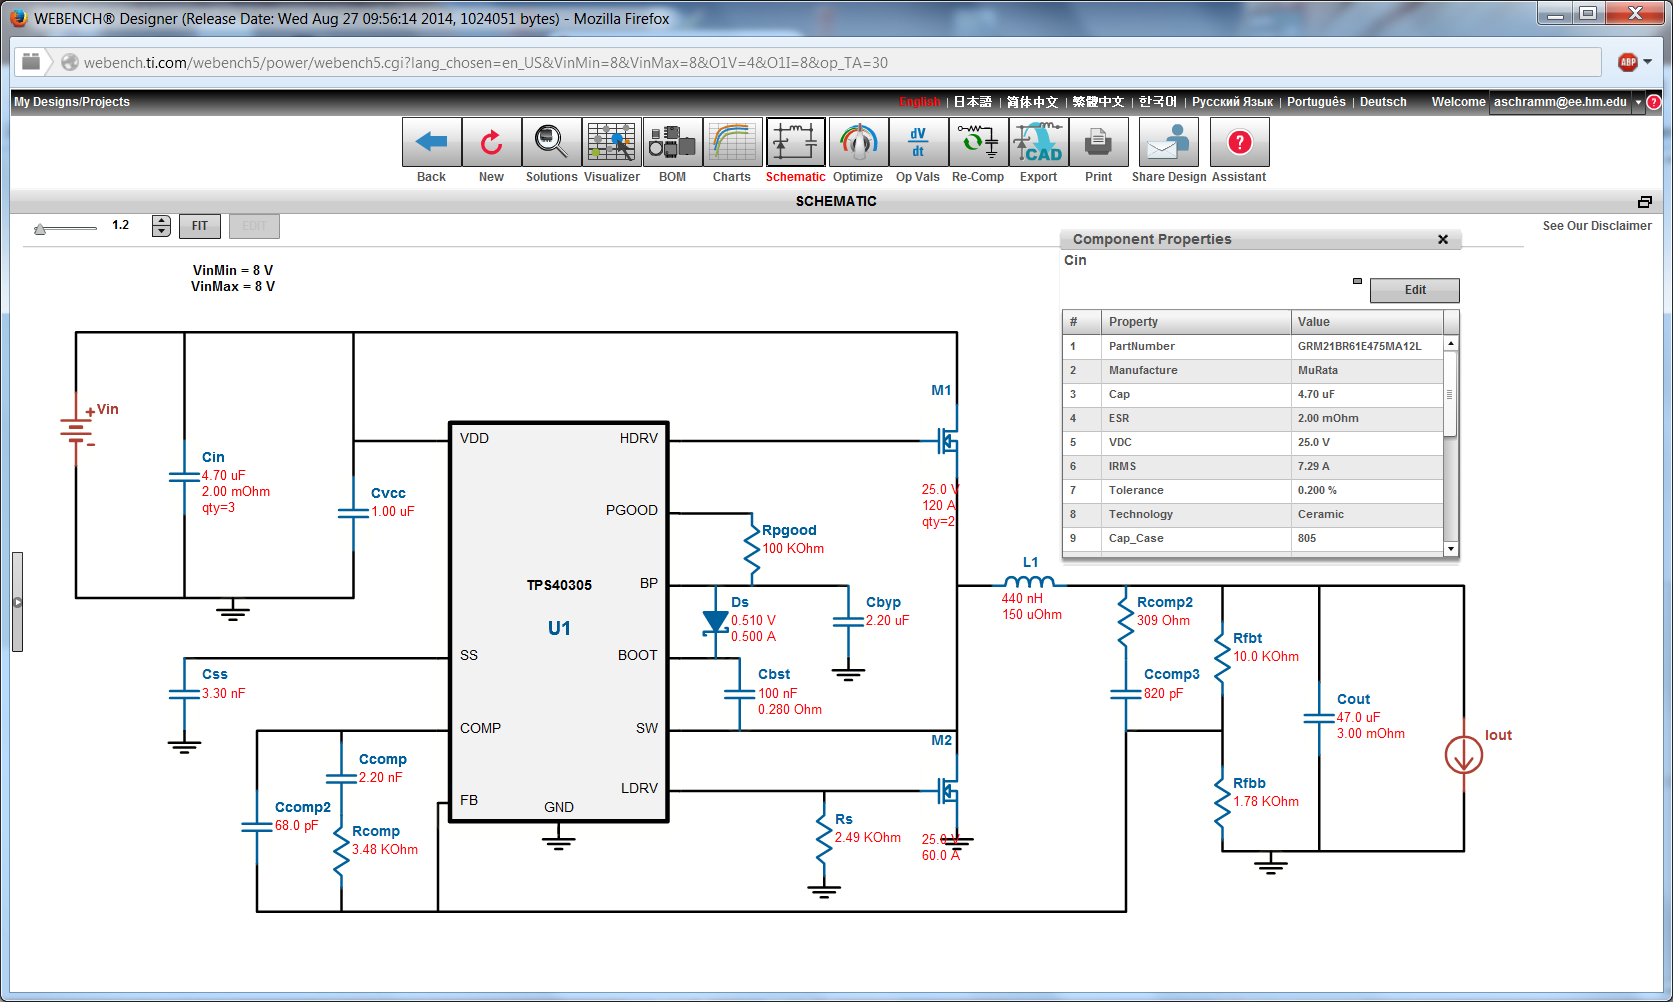This screenshot has width=1673, height=1002.
Task: Switch language to Português
Action: coord(1316,102)
